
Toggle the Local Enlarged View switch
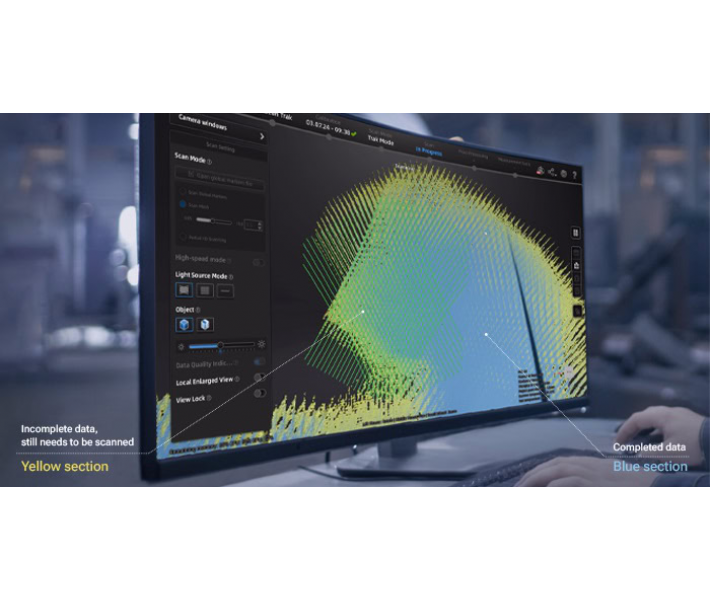(259, 377)
